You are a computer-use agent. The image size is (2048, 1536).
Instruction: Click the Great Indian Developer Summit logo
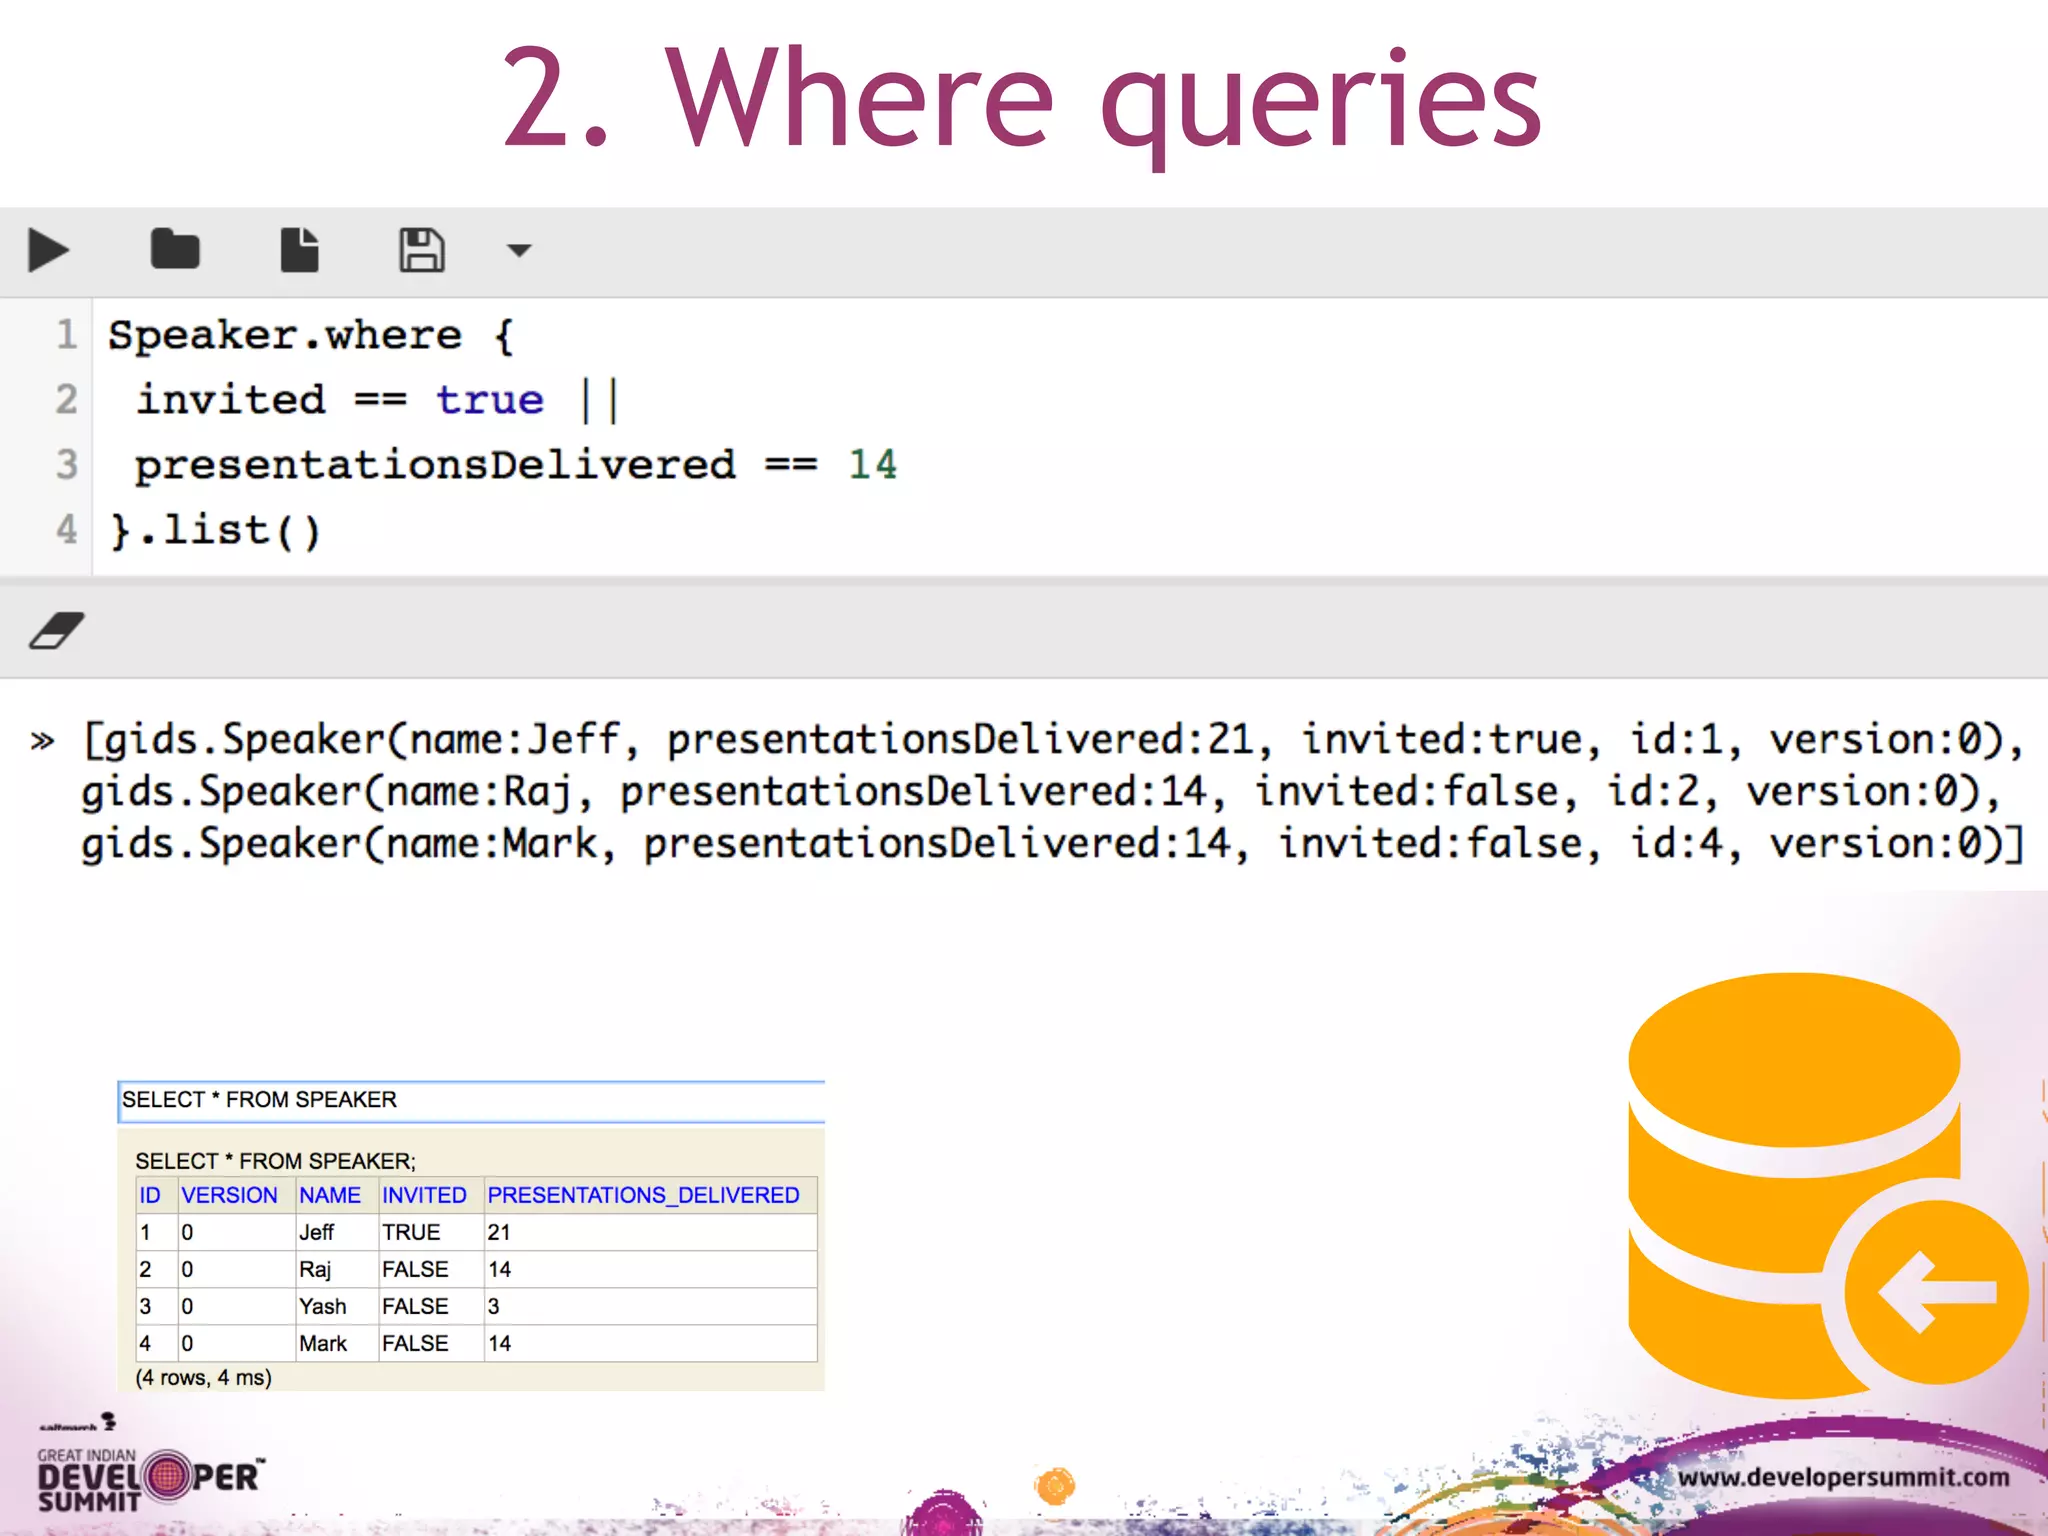[150, 1478]
